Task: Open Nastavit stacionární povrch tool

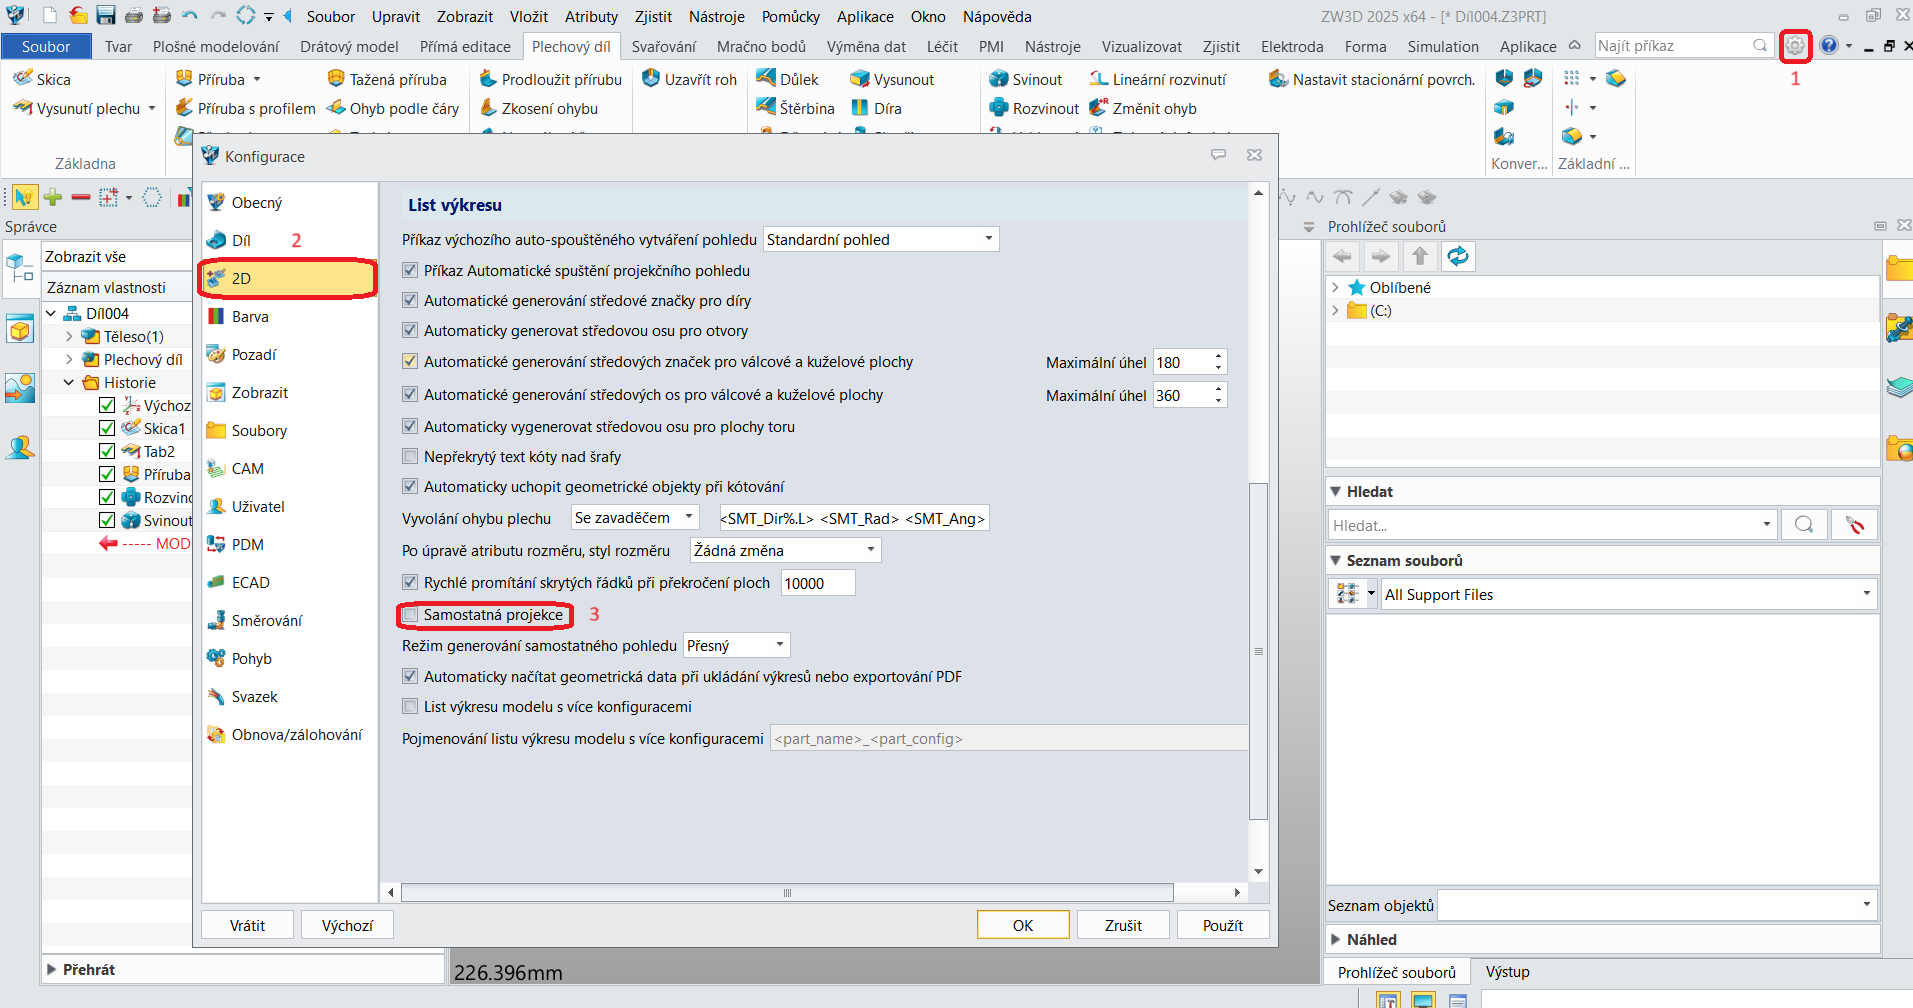Action: click(1372, 79)
